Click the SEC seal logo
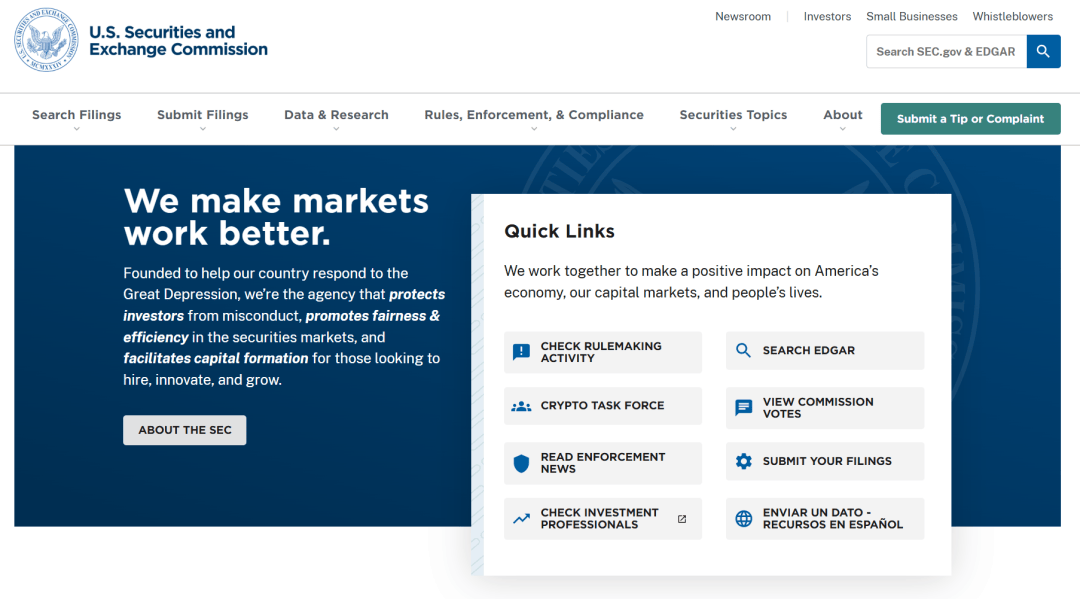Image resolution: width=1080 pixels, height=599 pixels. 46,40
